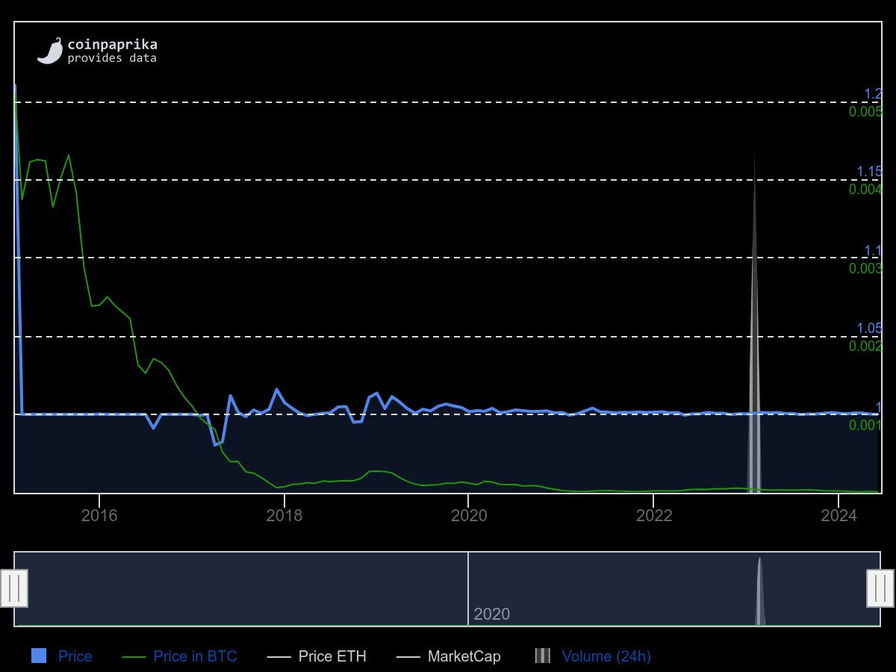Image resolution: width=896 pixels, height=672 pixels.
Task: Click the "coinpaprika provides data" text
Action: (112, 51)
